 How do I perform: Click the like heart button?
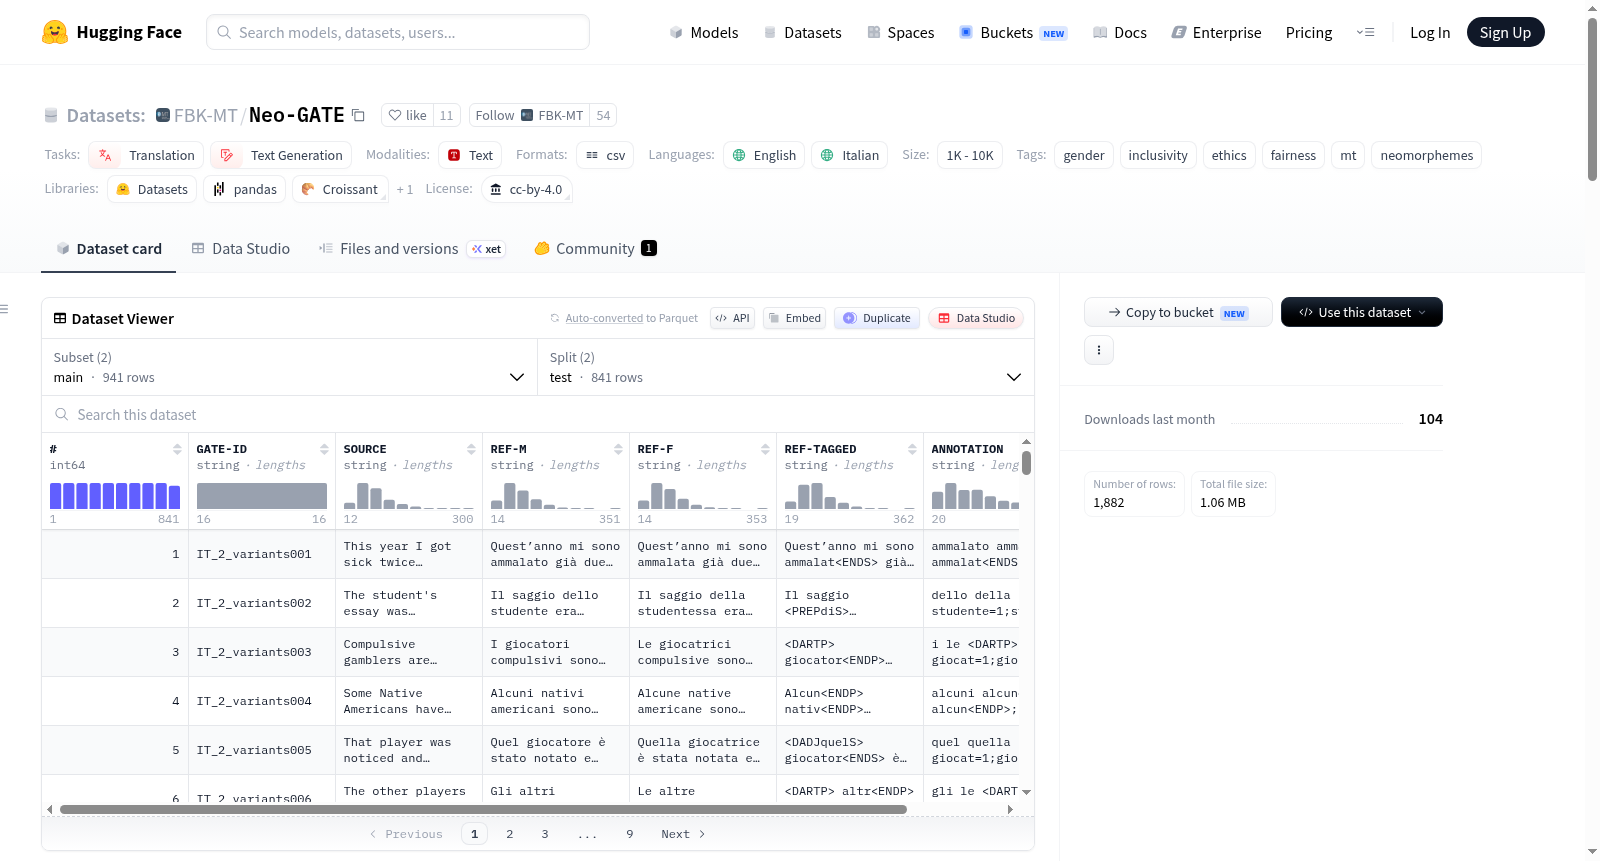[407, 116]
